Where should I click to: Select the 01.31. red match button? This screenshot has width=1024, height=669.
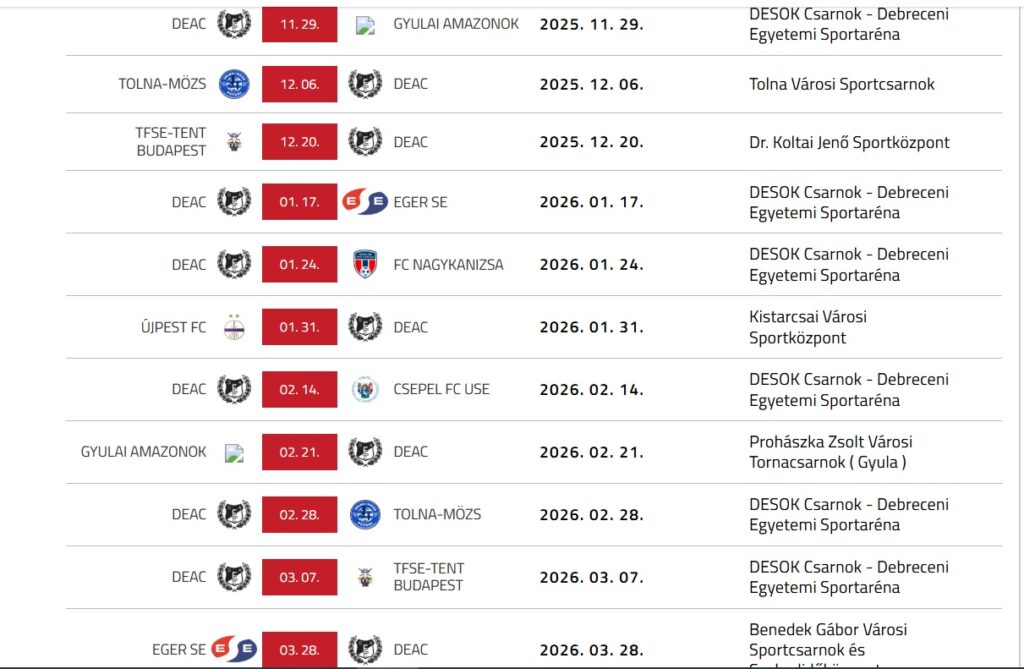pos(299,327)
